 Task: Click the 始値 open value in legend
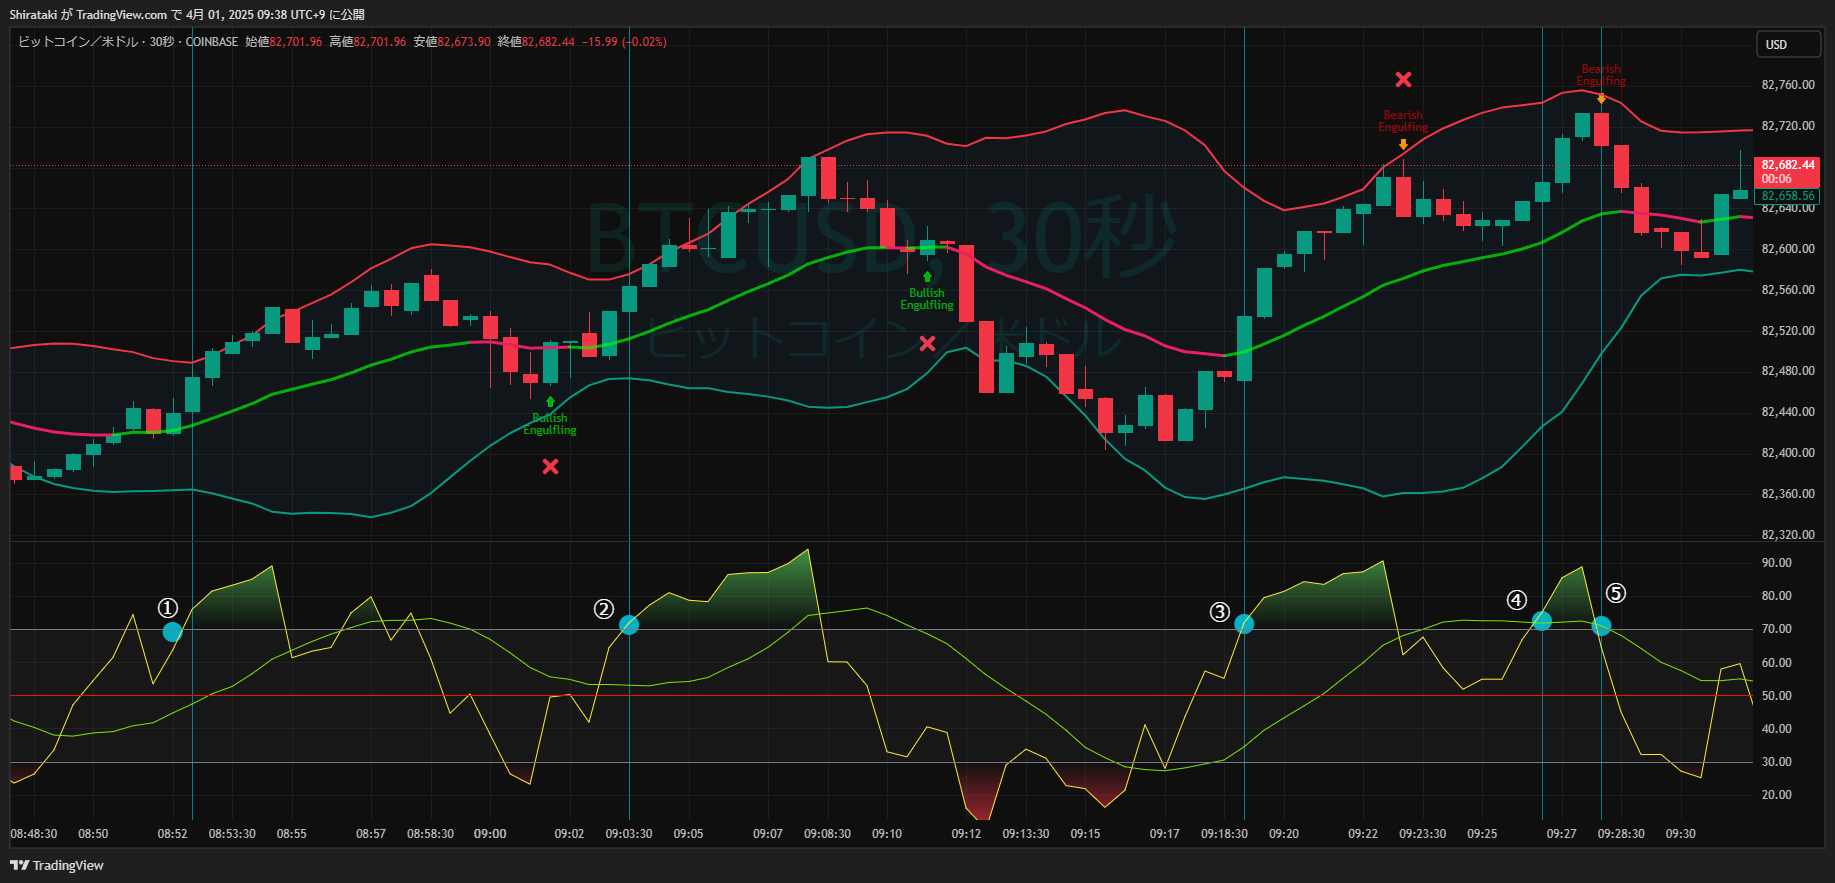[x=284, y=42]
